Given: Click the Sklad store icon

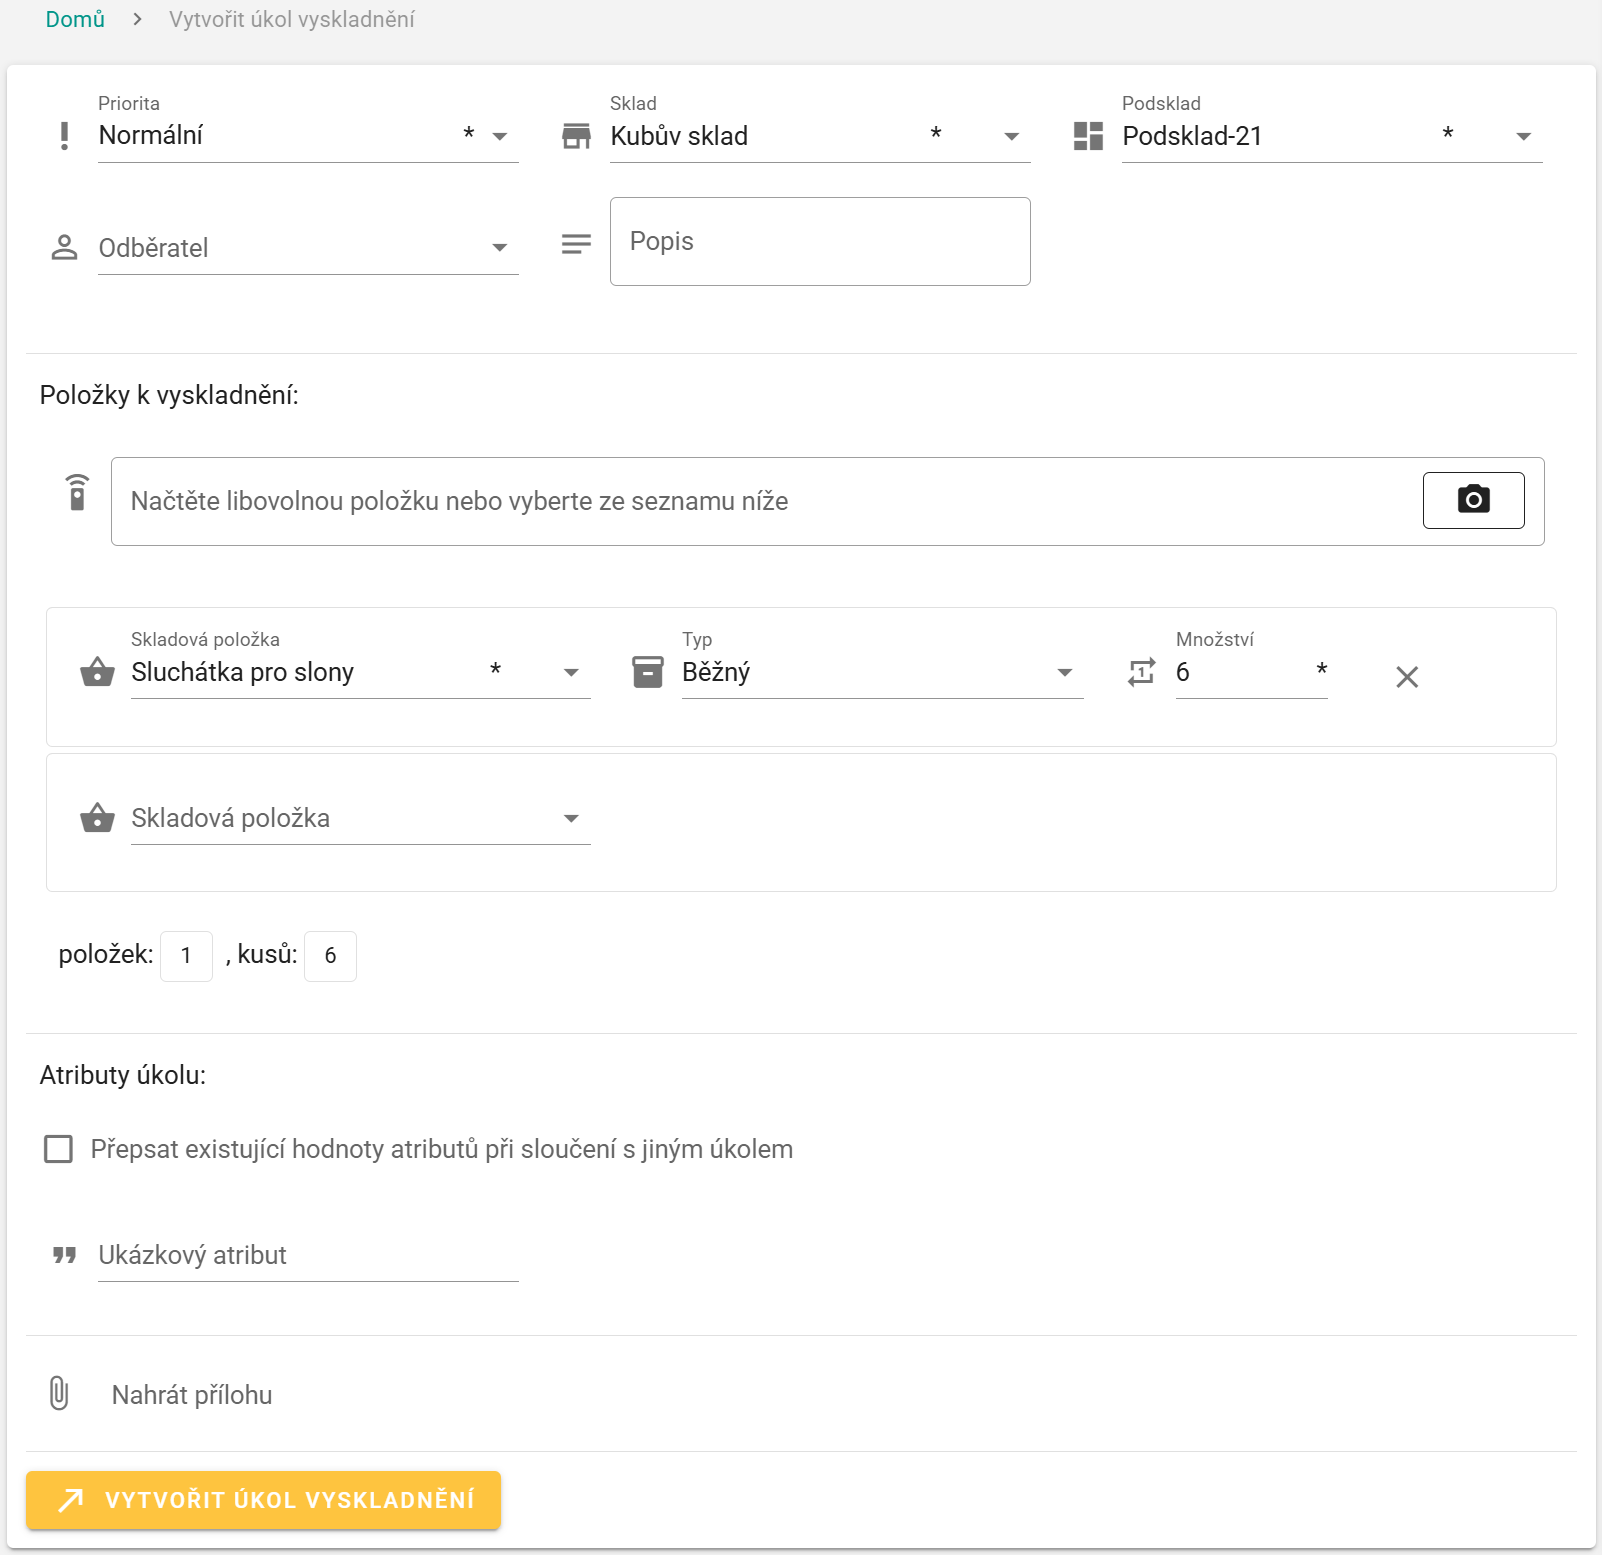Looking at the screenshot, I should point(576,136).
